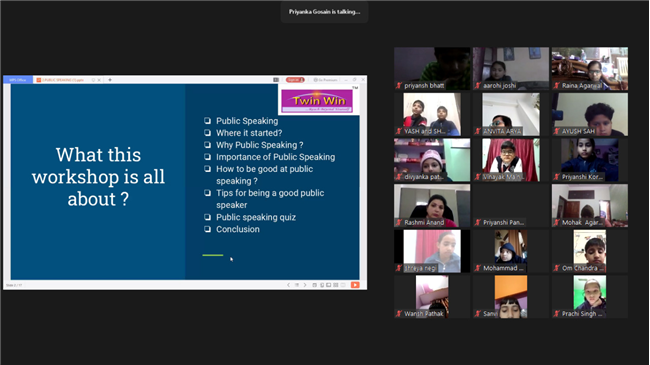Click the 'Public Speaking' first bullet line
The height and width of the screenshot is (365, 650).
(247, 121)
